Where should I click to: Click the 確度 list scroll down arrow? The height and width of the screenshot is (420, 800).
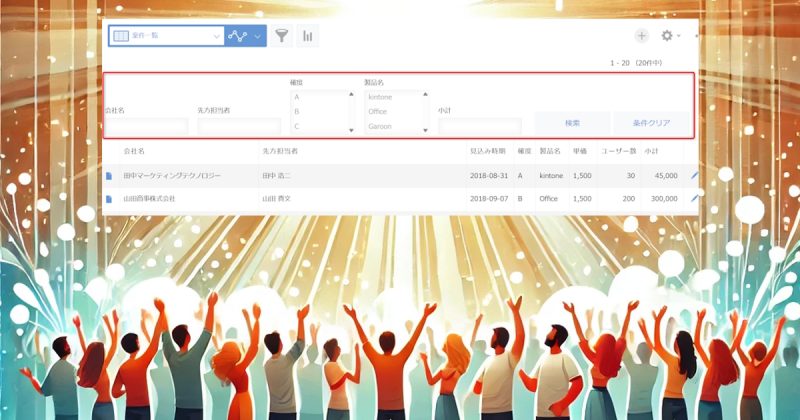(x=351, y=131)
